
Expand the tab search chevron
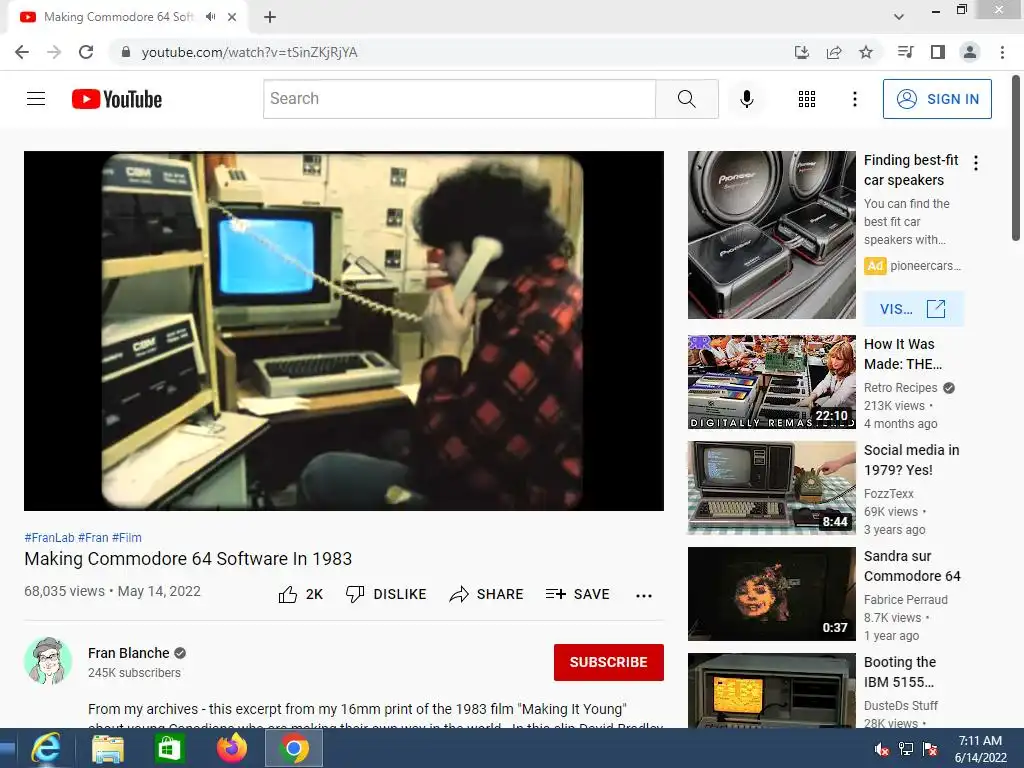click(x=899, y=17)
